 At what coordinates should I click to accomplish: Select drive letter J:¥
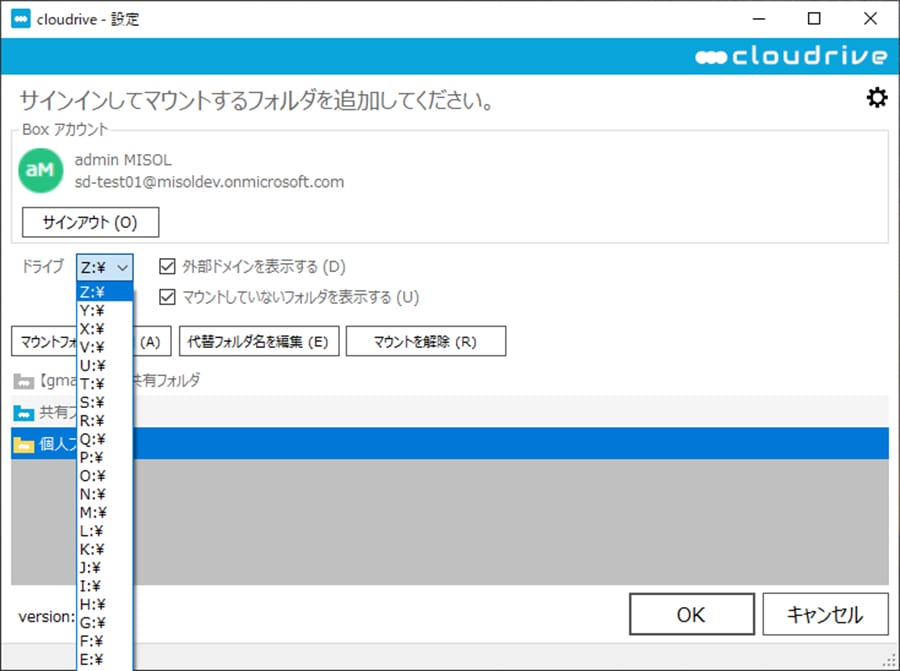[x=104, y=568]
